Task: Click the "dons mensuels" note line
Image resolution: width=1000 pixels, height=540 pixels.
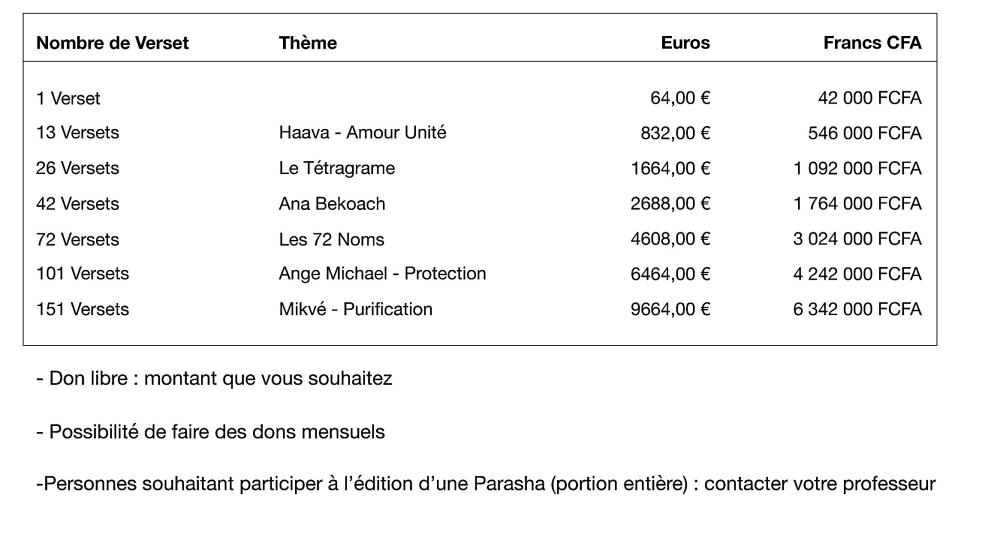Action: pos(210,432)
